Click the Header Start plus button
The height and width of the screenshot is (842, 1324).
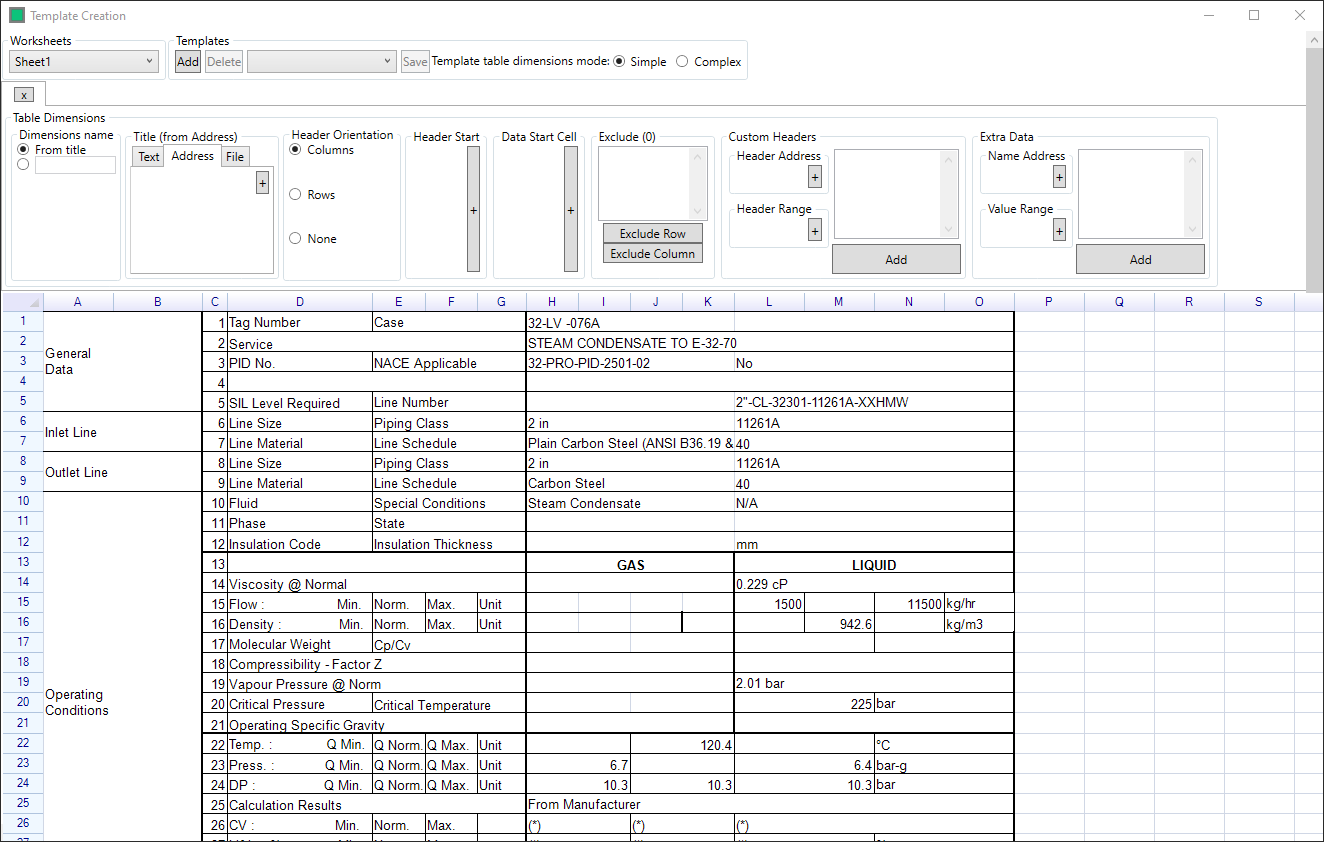473,209
